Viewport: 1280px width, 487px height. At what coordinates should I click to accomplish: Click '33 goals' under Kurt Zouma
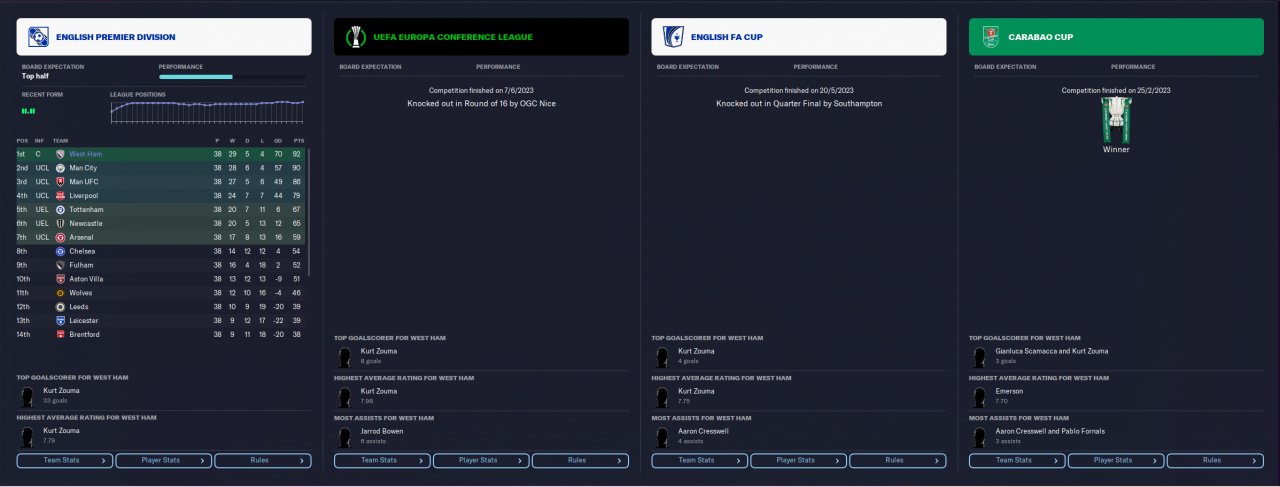tap(53, 399)
